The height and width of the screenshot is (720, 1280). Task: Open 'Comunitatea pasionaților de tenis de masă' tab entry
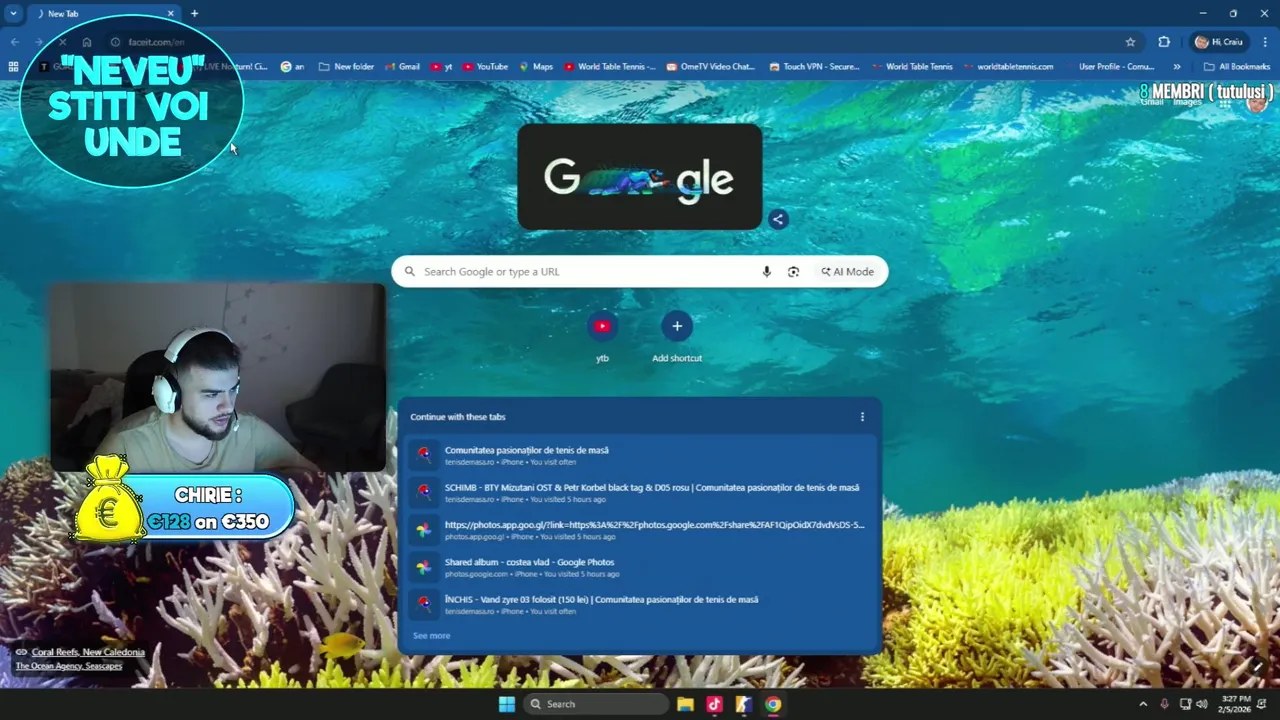pos(640,455)
